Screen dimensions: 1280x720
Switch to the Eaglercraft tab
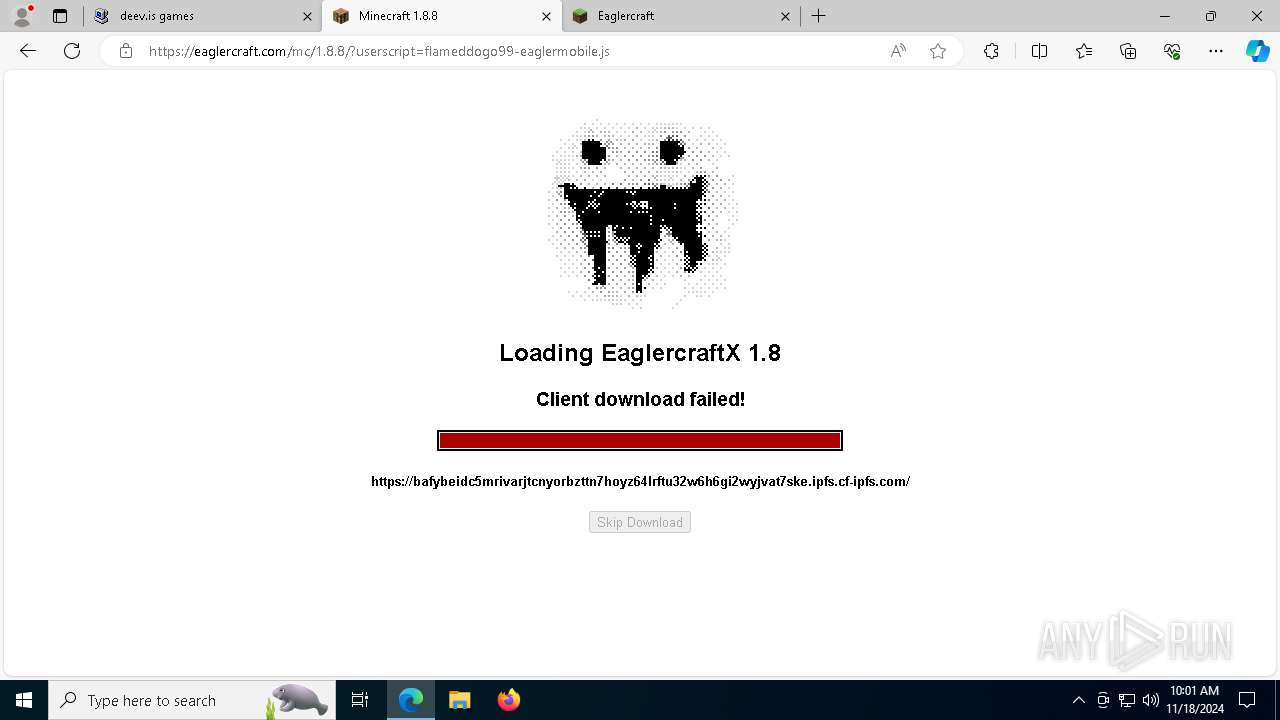[680, 16]
